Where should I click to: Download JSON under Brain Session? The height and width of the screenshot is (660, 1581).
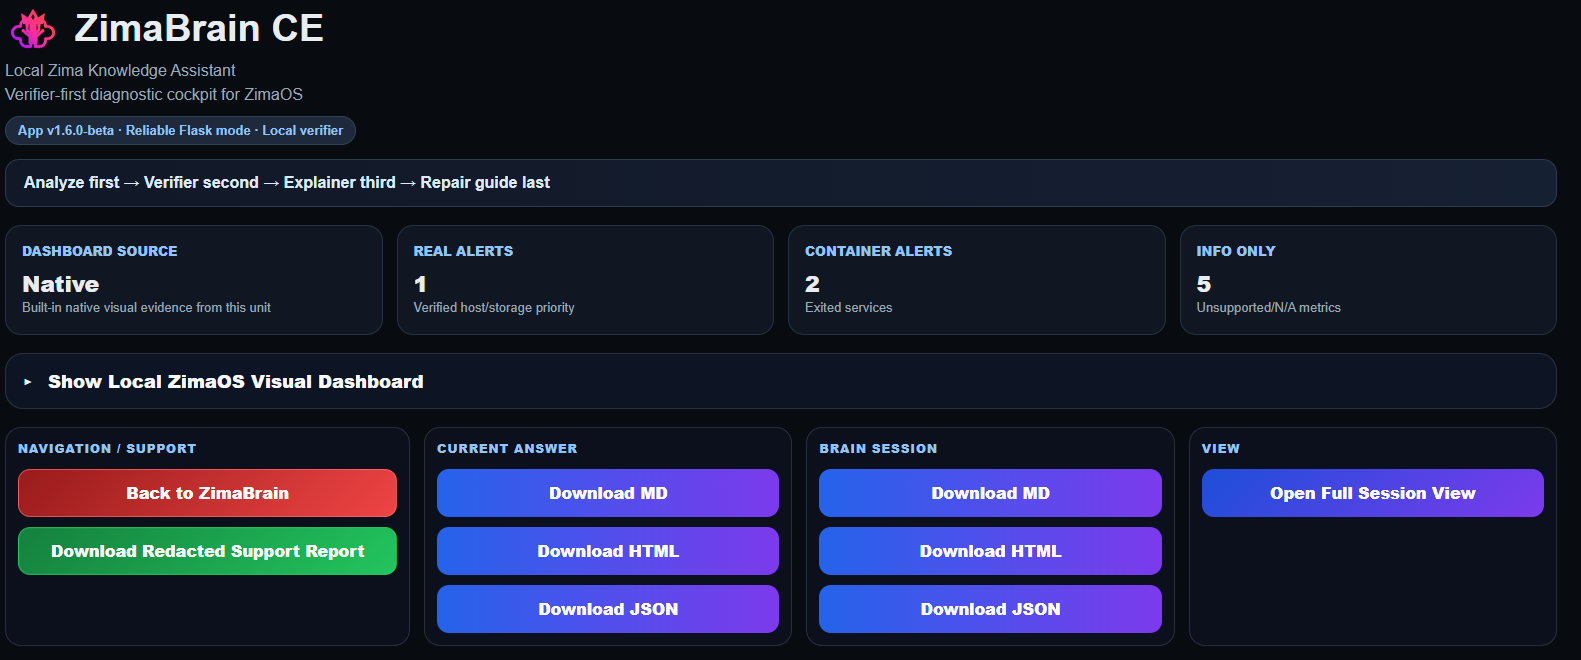tap(990, 609)
